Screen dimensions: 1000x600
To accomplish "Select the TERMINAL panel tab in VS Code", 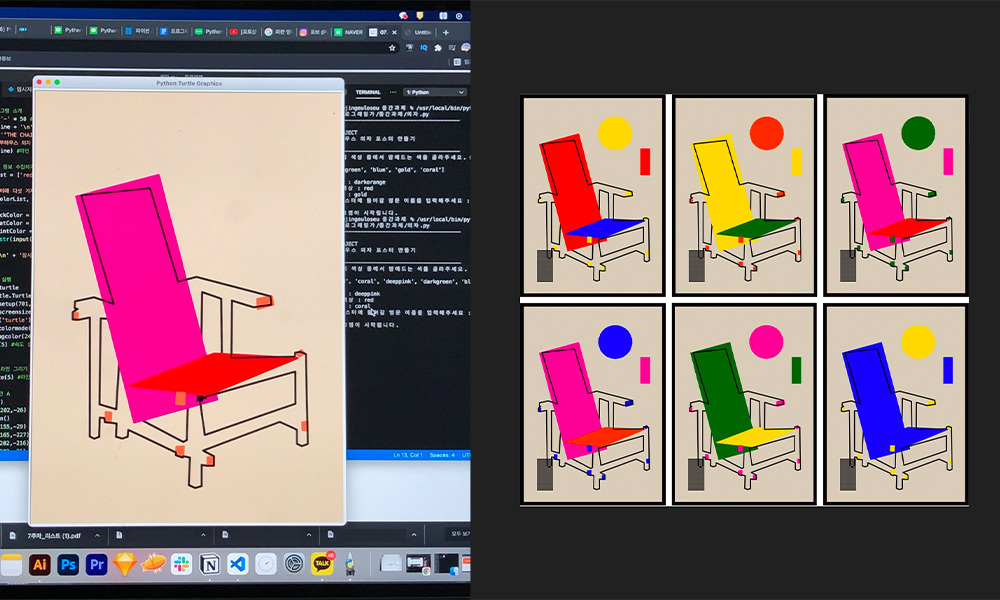I will click(x=368, y=92).
